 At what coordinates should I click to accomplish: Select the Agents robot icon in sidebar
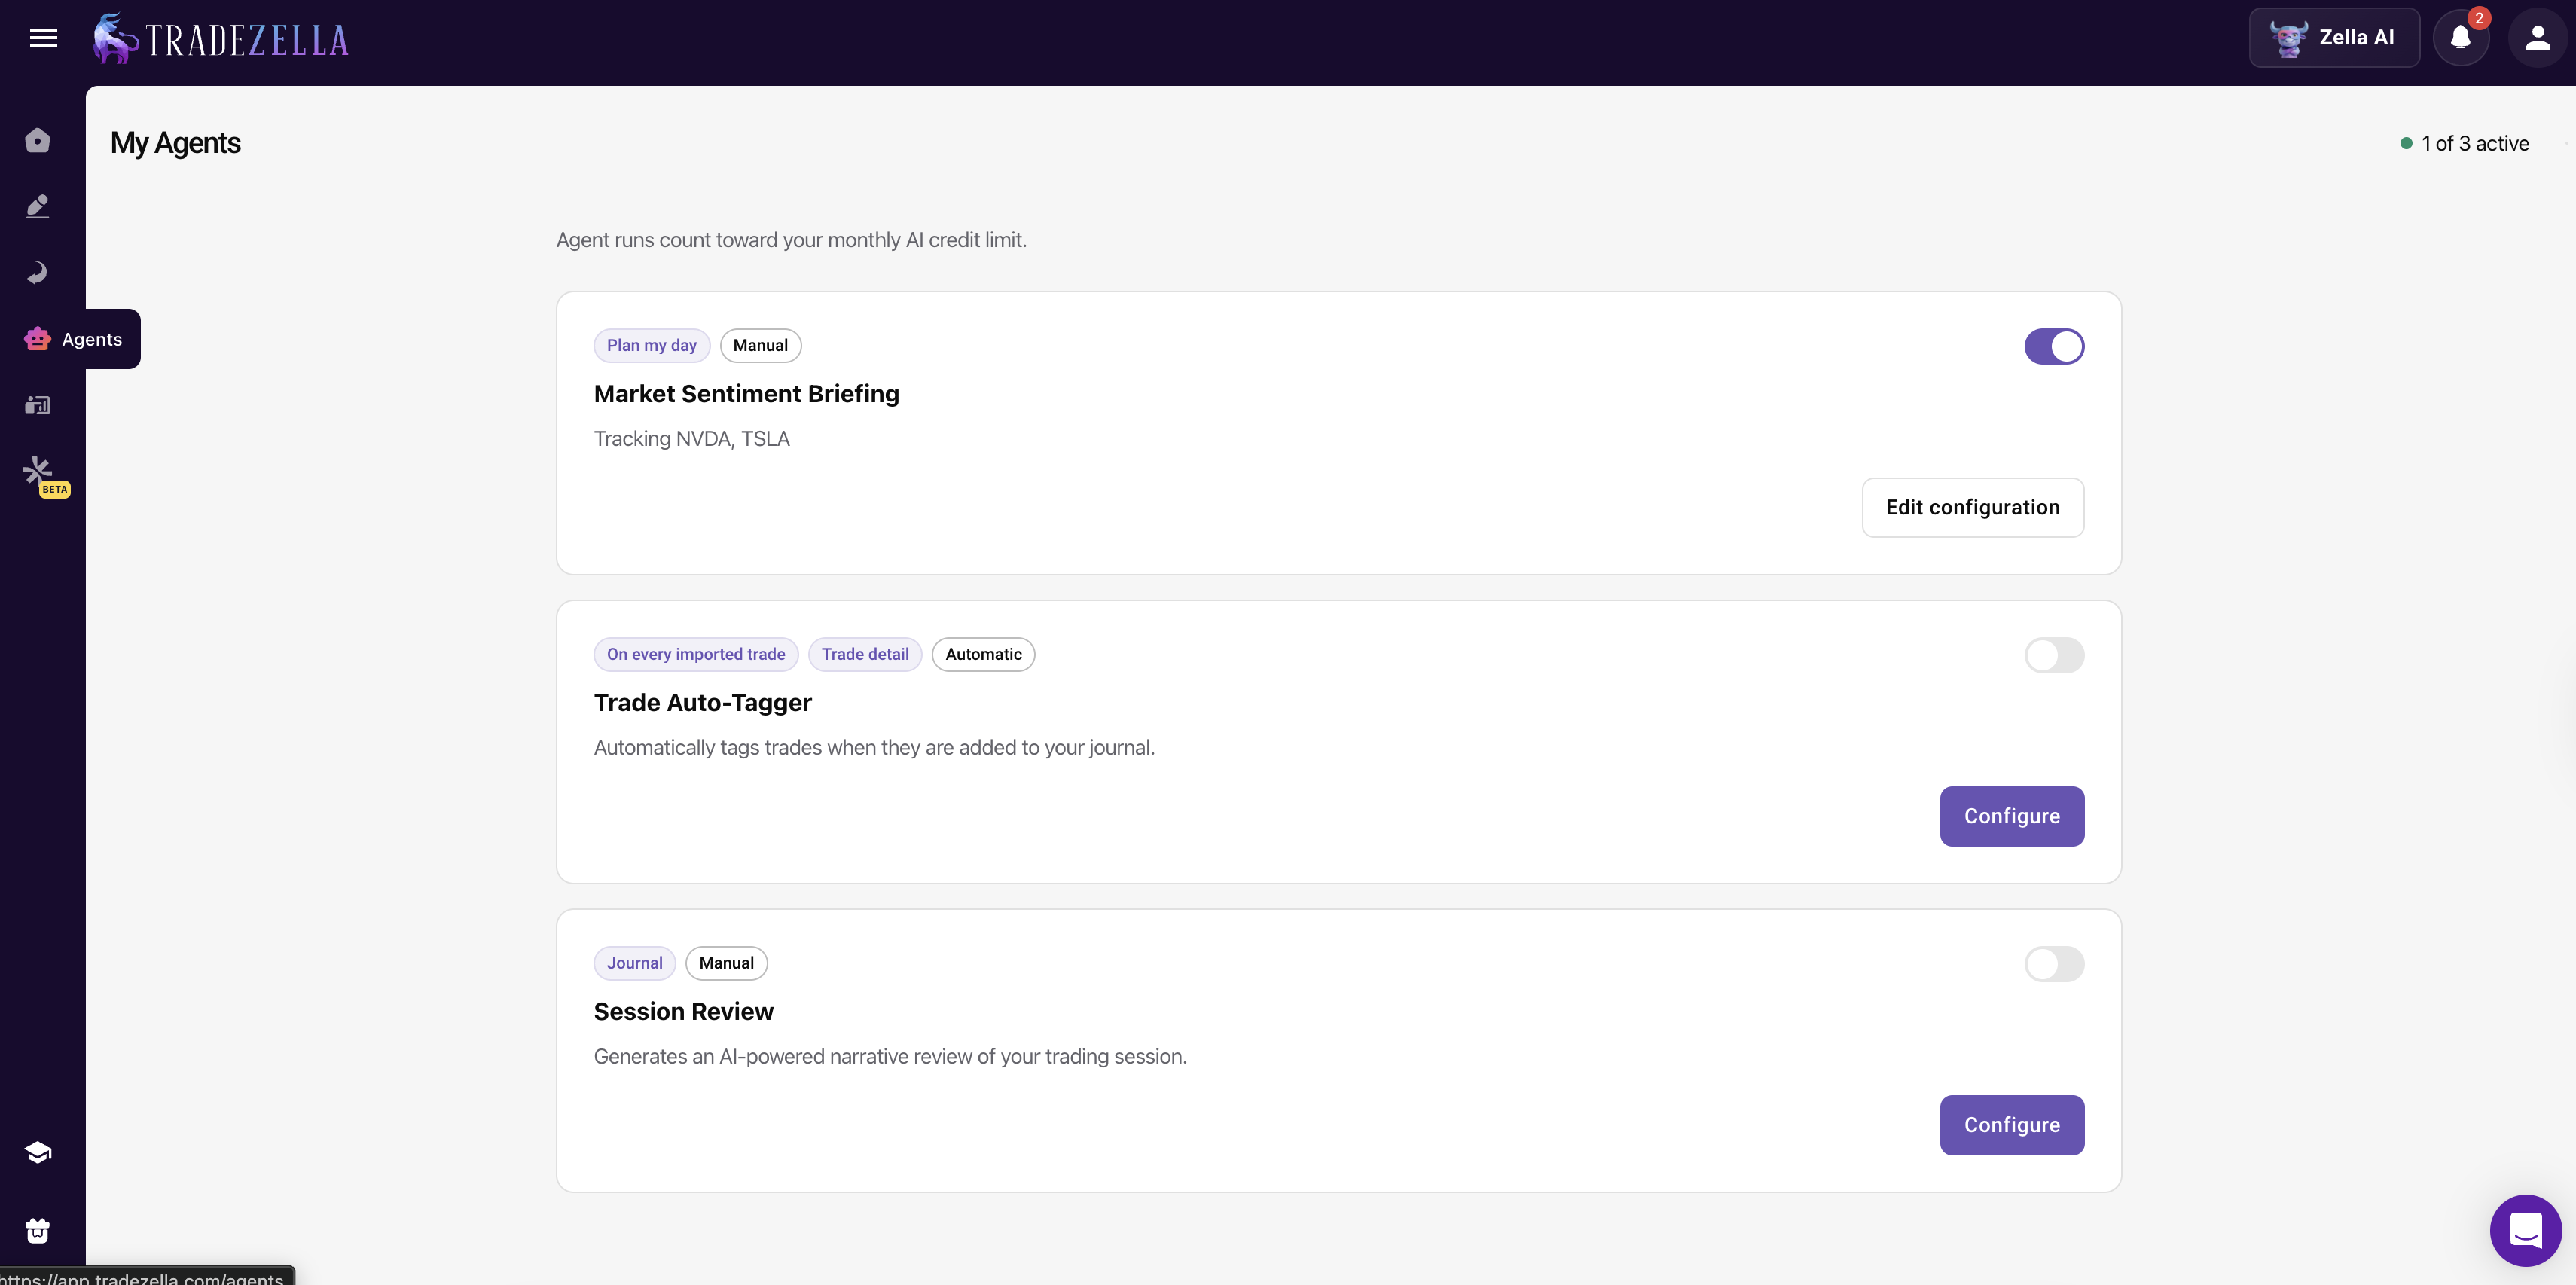(x=38, y=339)
